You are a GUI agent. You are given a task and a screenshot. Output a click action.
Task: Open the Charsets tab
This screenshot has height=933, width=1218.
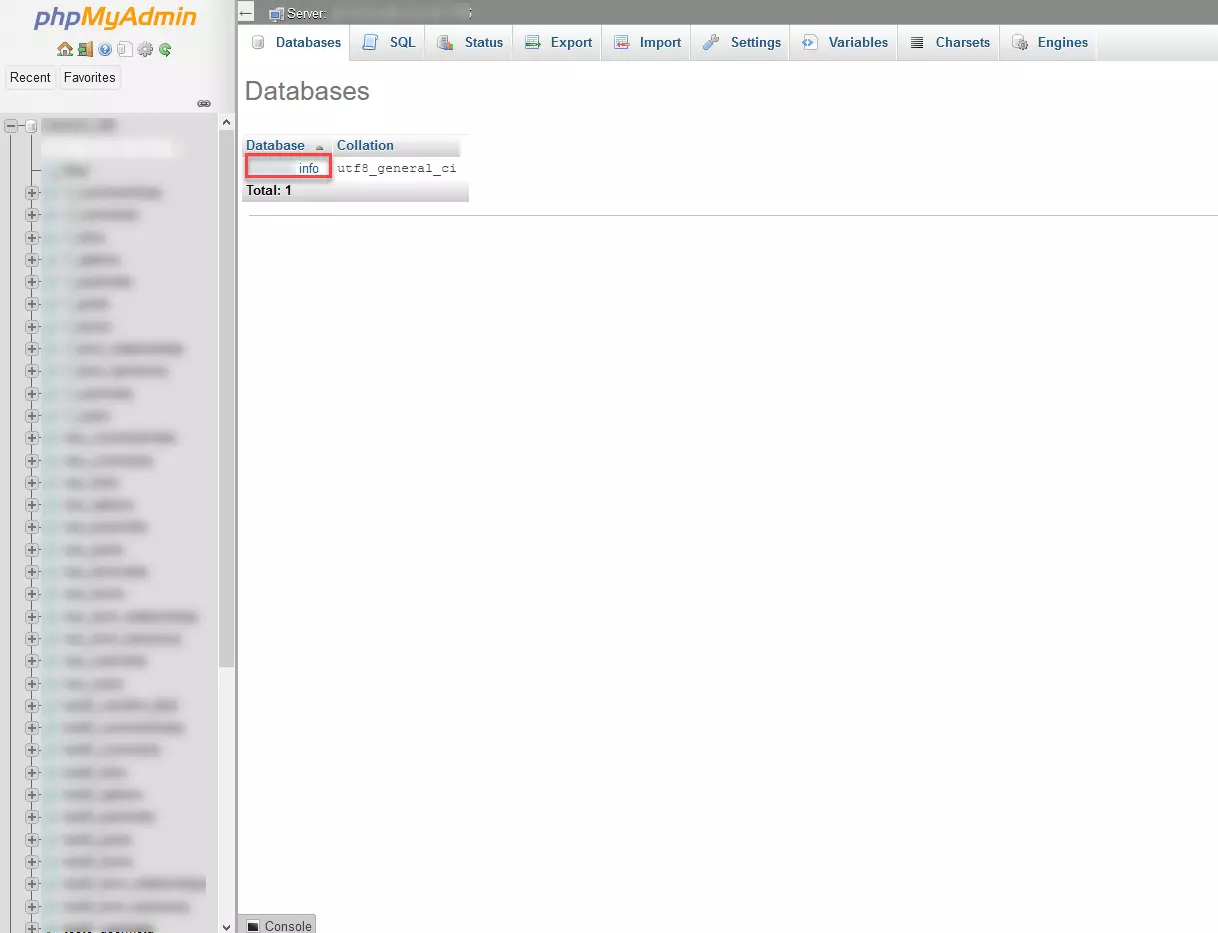point(949,43)
